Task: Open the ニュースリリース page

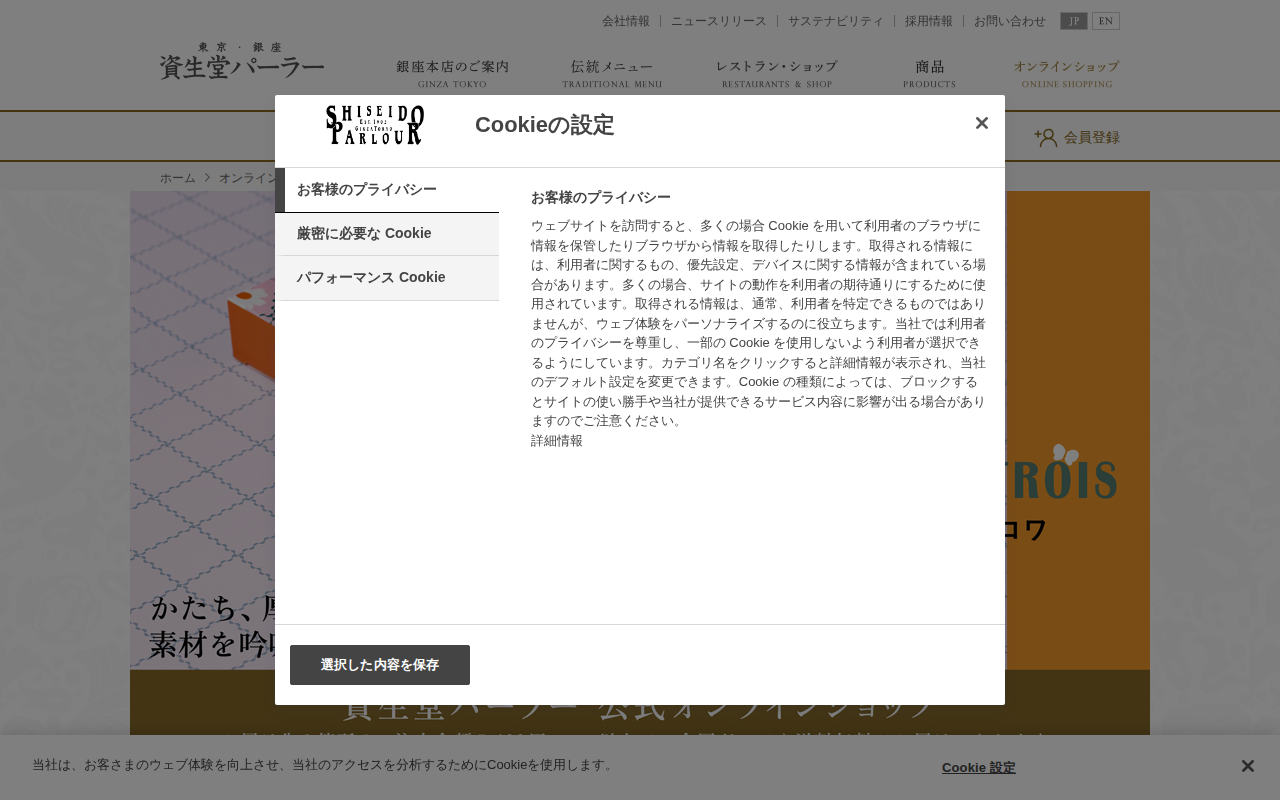Action: (x=719, y=20)
